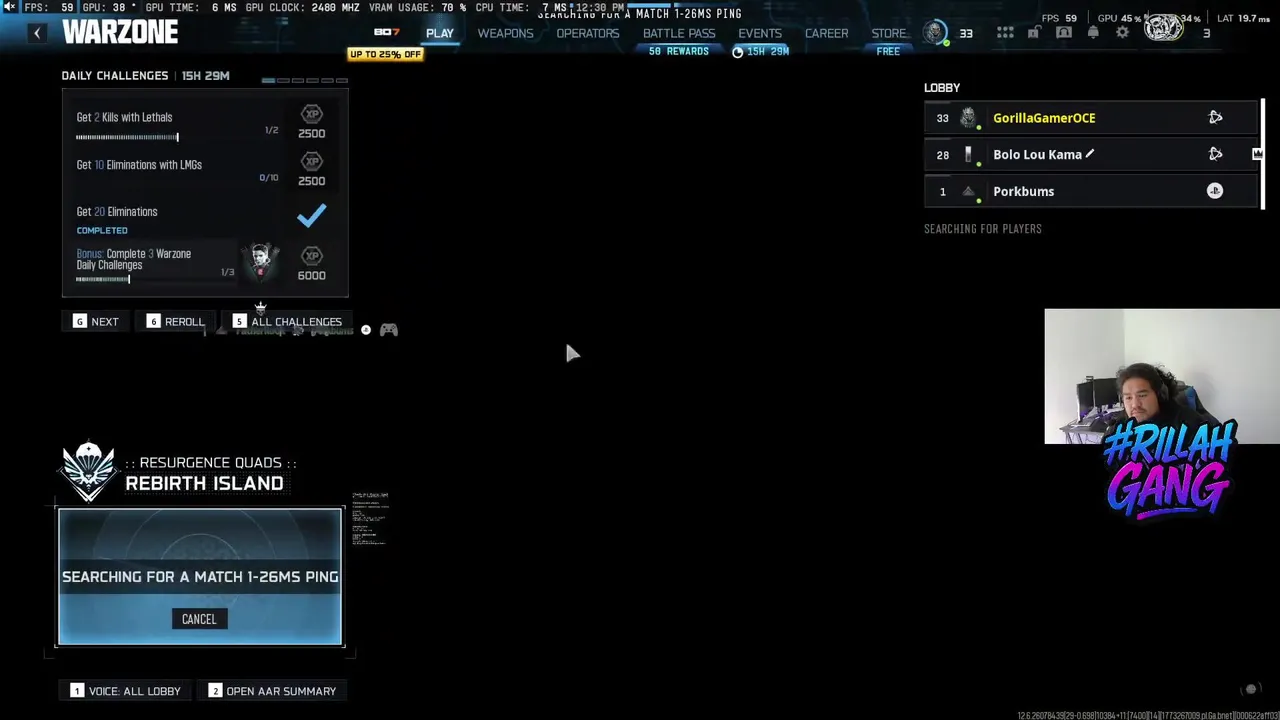Image resolution: width=1280 pixels, height=720 pixels.
Task: Open the Store tab
Action: [888, 33]
